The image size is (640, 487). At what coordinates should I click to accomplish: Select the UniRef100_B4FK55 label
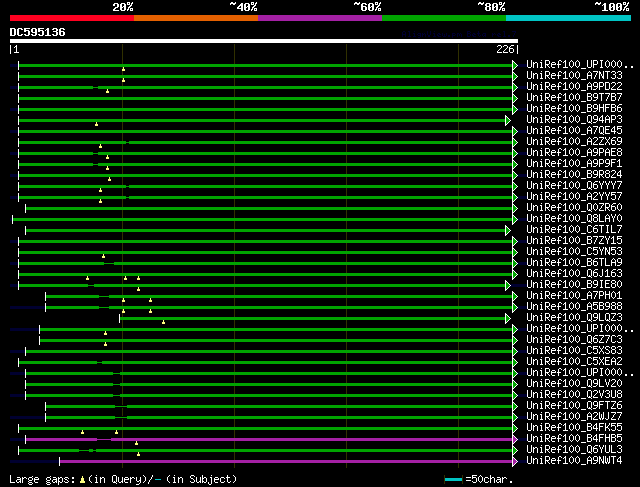pyautogui.click(x=574, y=428)
